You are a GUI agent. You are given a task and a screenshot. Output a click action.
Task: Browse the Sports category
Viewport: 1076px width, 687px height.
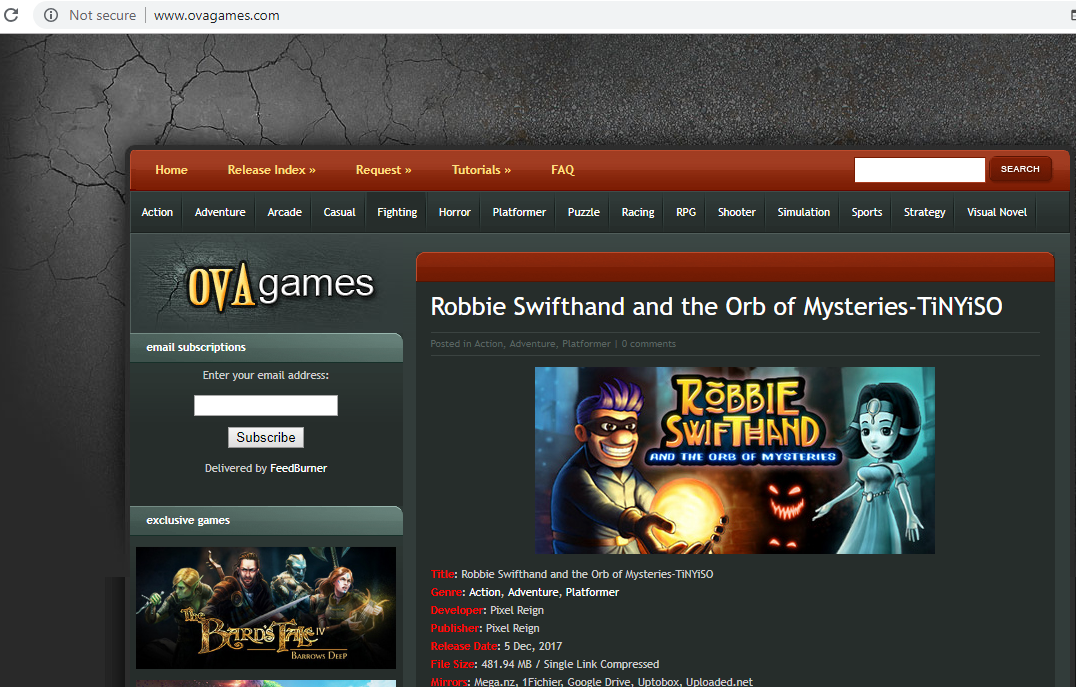pos(867,212)
